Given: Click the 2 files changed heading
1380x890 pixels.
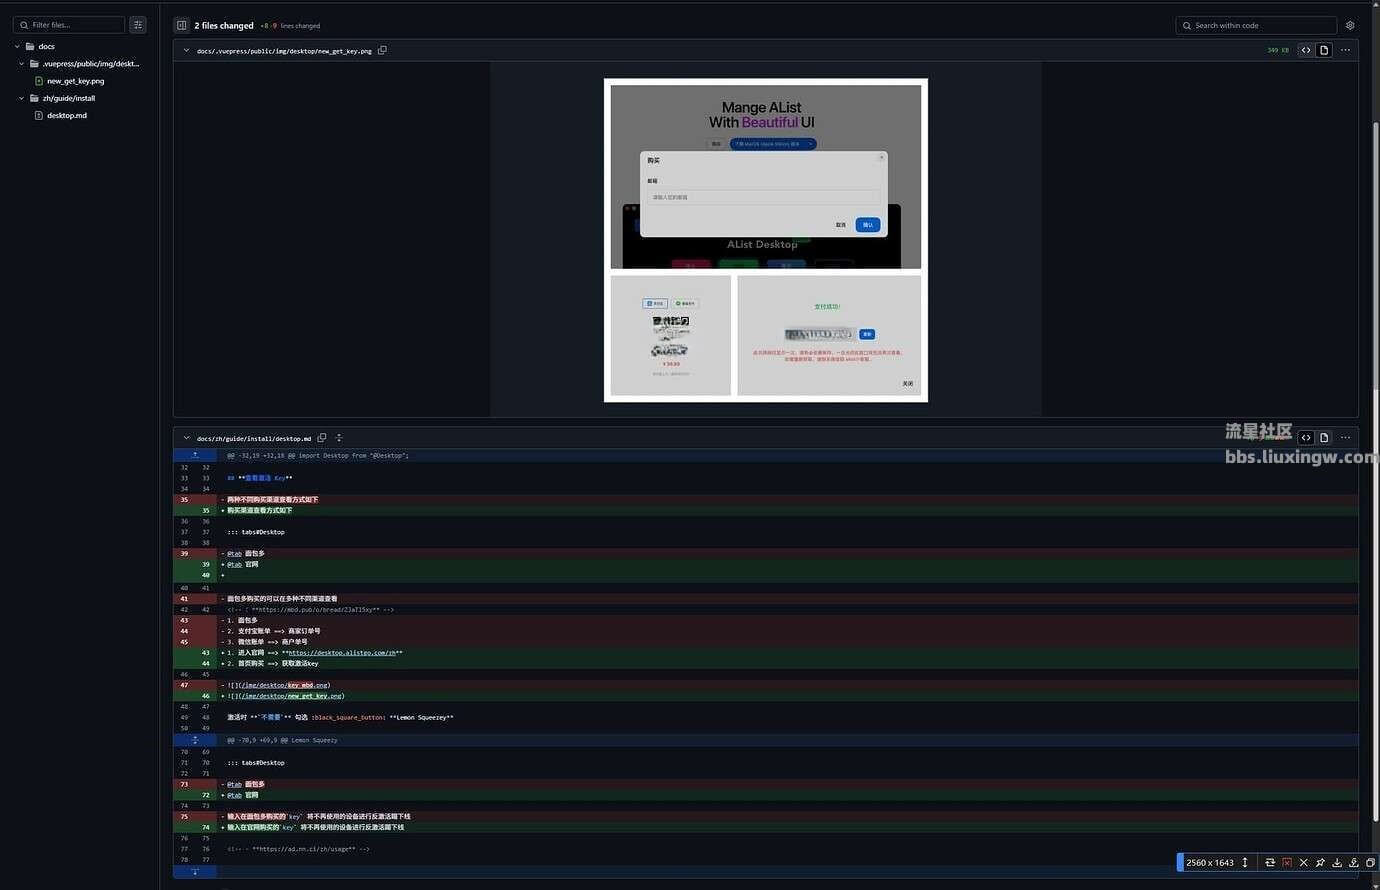Looking at the screenshot, I should 224,25.
